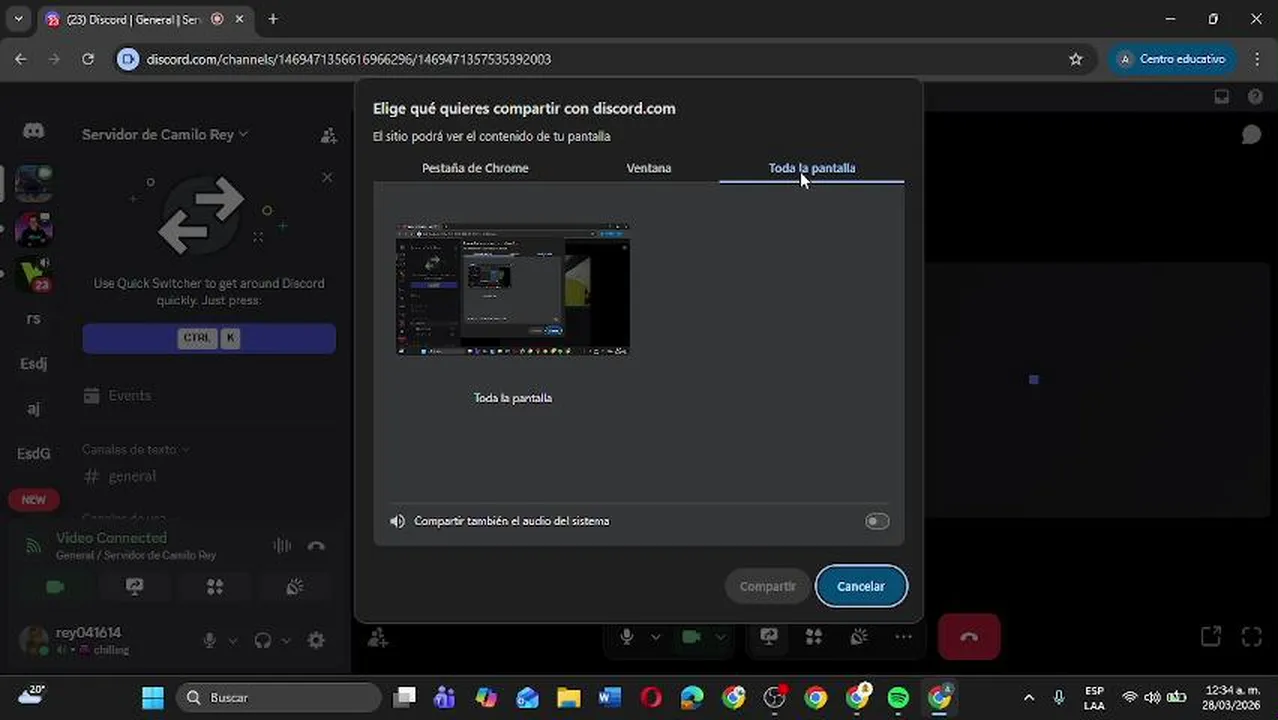The height and width of the screenshot is (720, 1278).
Task: Open the aj server icon
Action: click(33, 409)
